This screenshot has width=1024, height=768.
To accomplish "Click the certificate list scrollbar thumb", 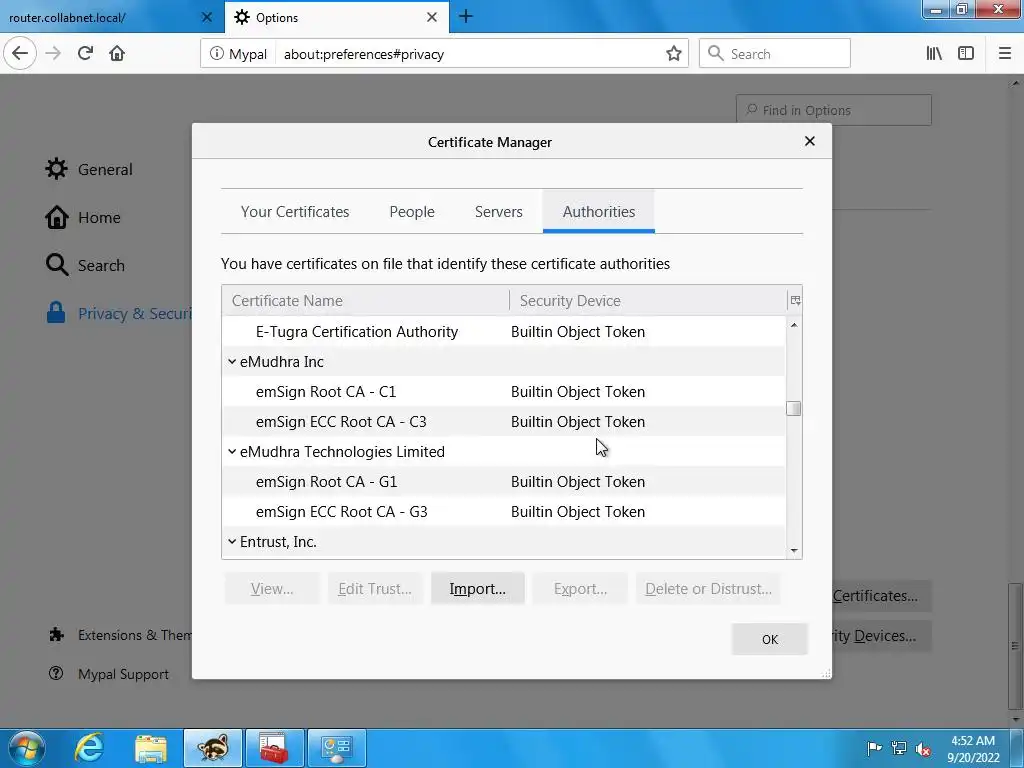I will 794,408.
